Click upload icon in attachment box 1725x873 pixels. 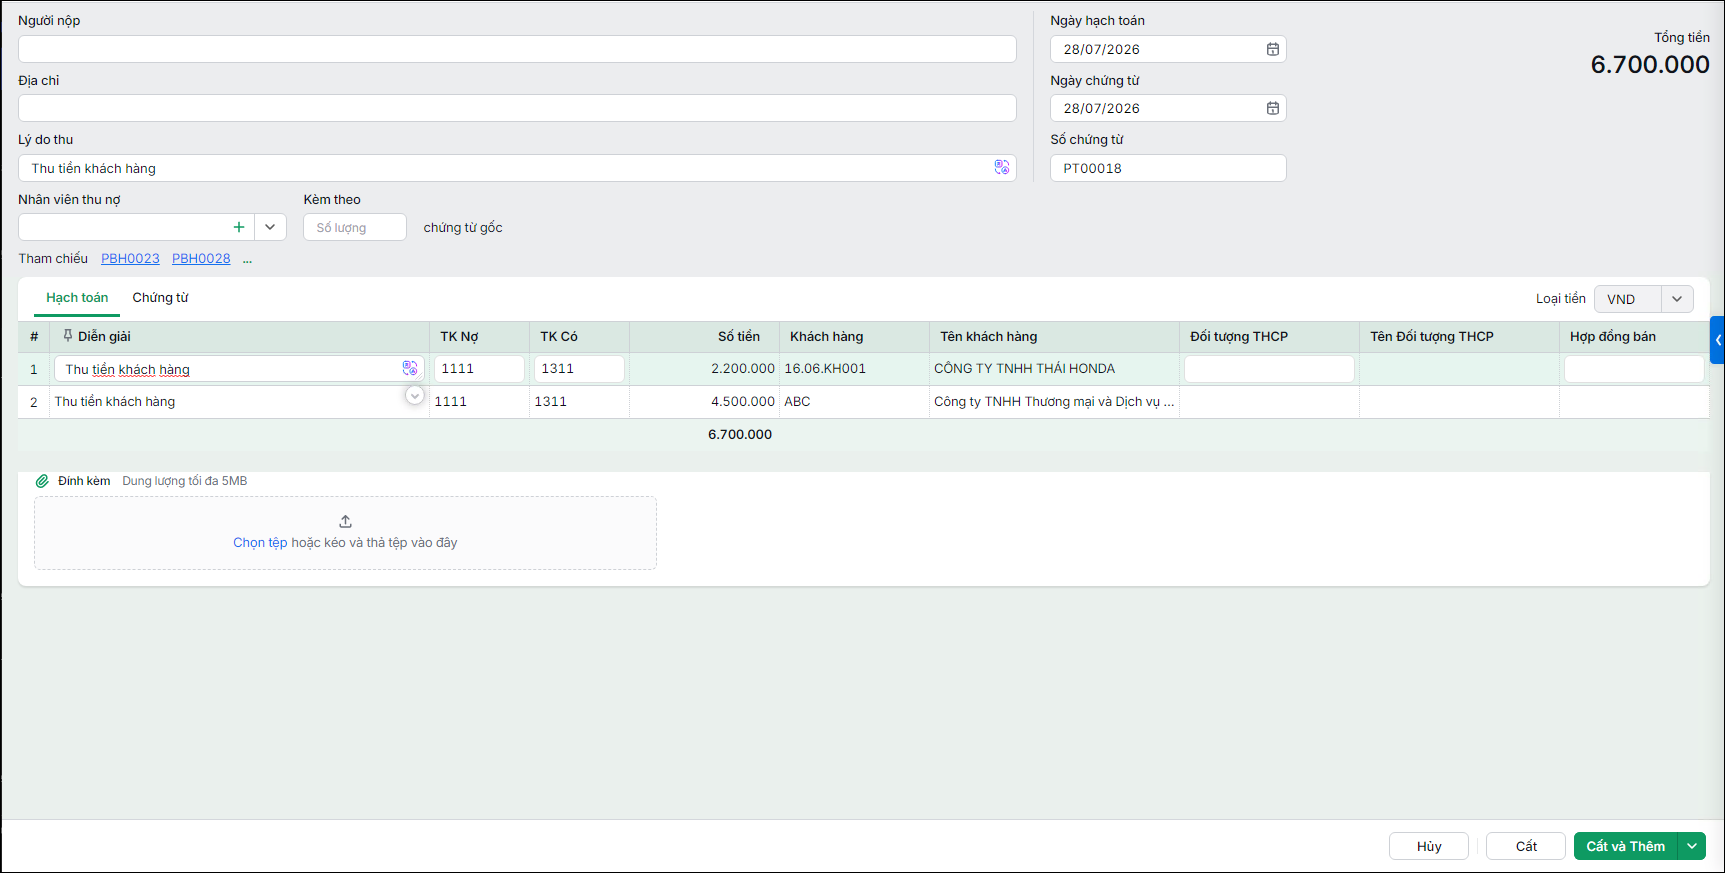[x=345, y=521]
